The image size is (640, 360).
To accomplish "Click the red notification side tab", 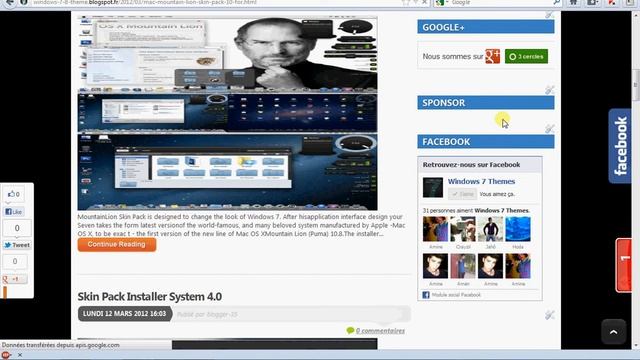I will [624, 265].
